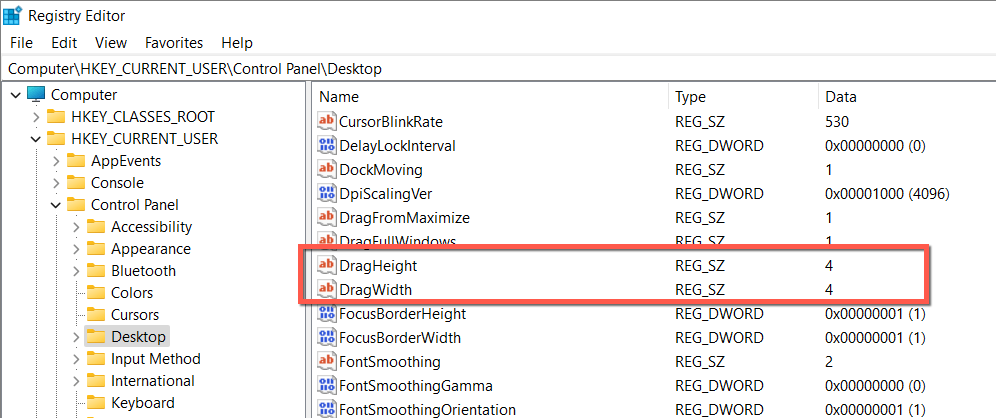Click the DelayLockInterval DWORD value icon
Screen dimensions: 996x418
point(327,146)
